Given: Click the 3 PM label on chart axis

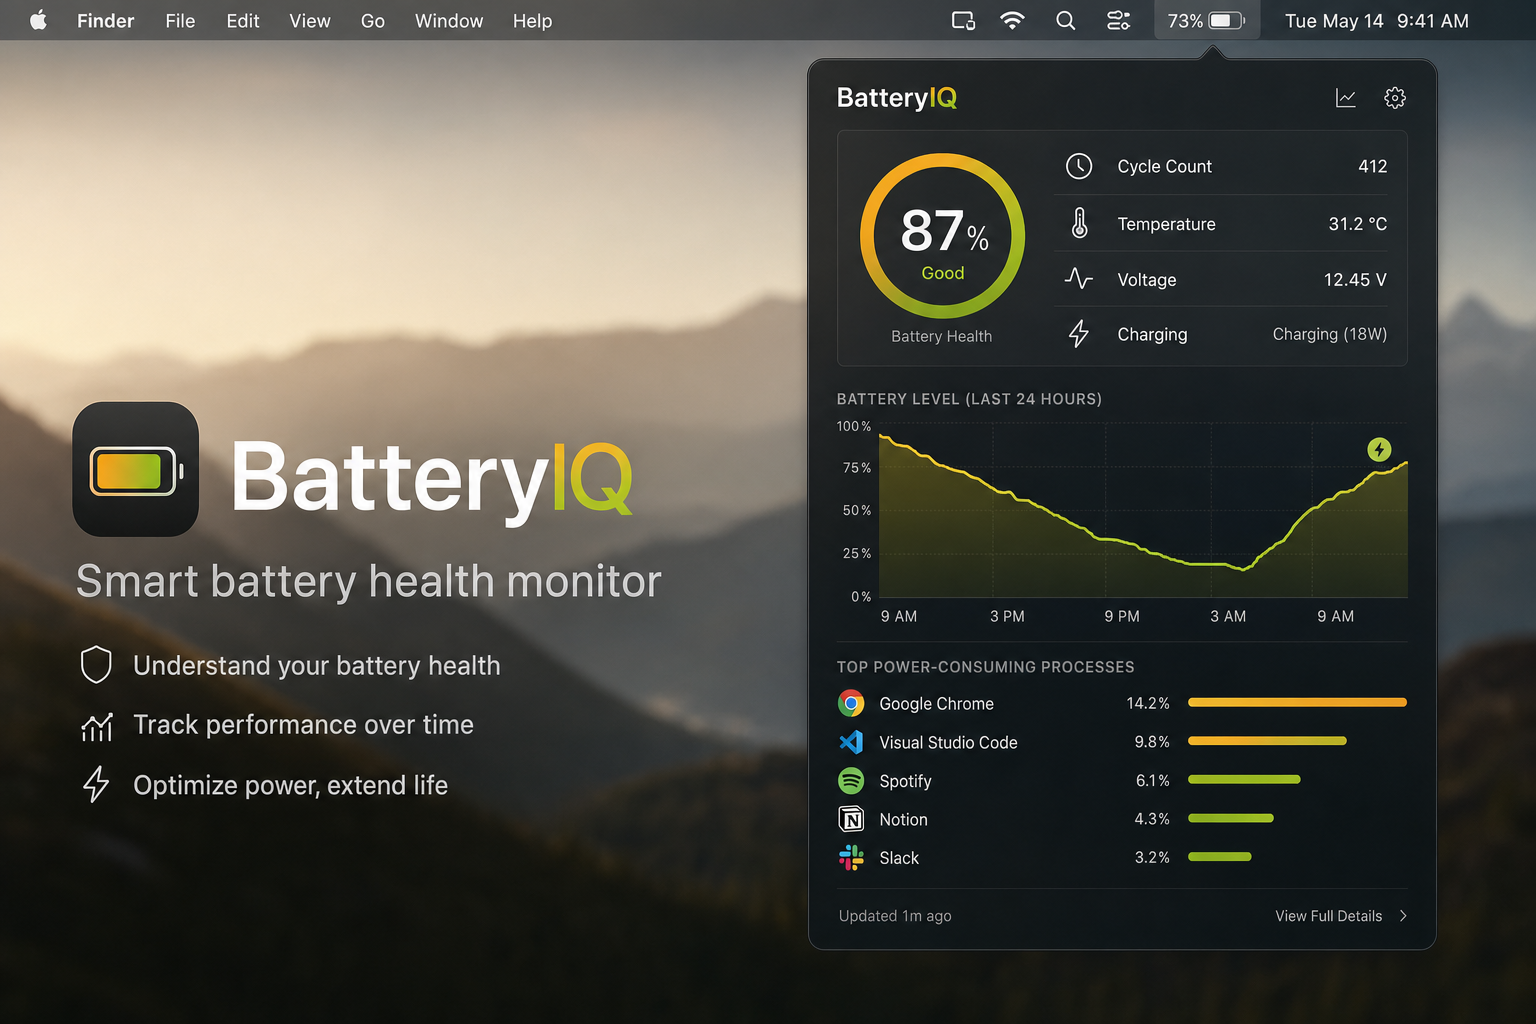Looking at the screenshot, I should (1007, 616).
